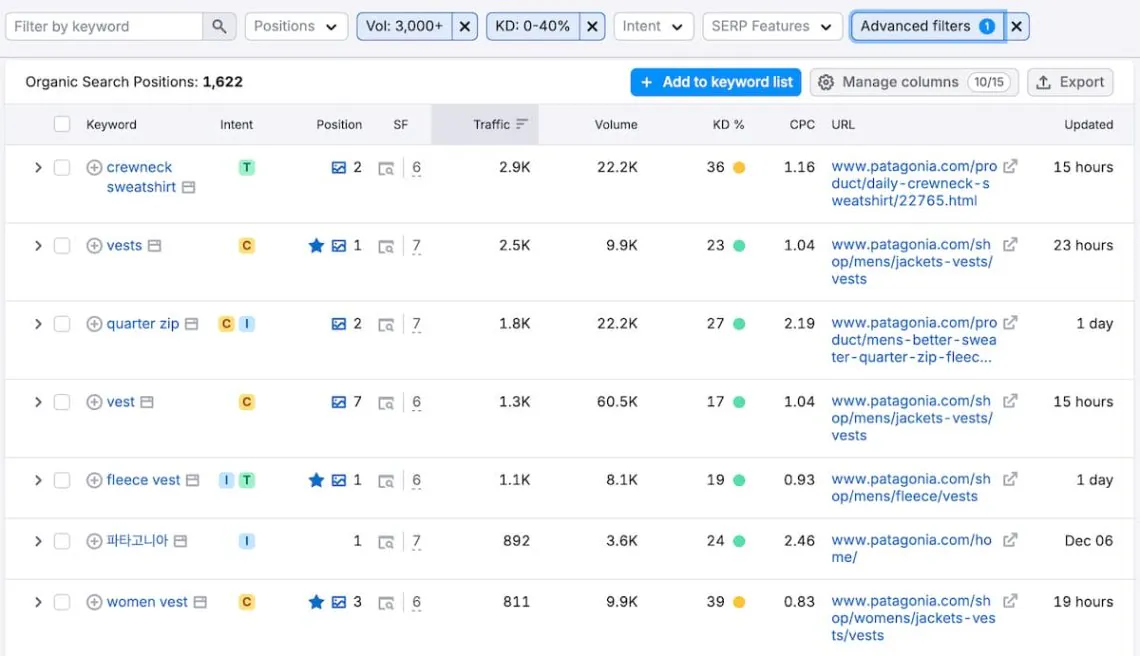The width and height of the screenshot is (1140, 656).
Task: Expand the vests row details
Action: point(38,246)
